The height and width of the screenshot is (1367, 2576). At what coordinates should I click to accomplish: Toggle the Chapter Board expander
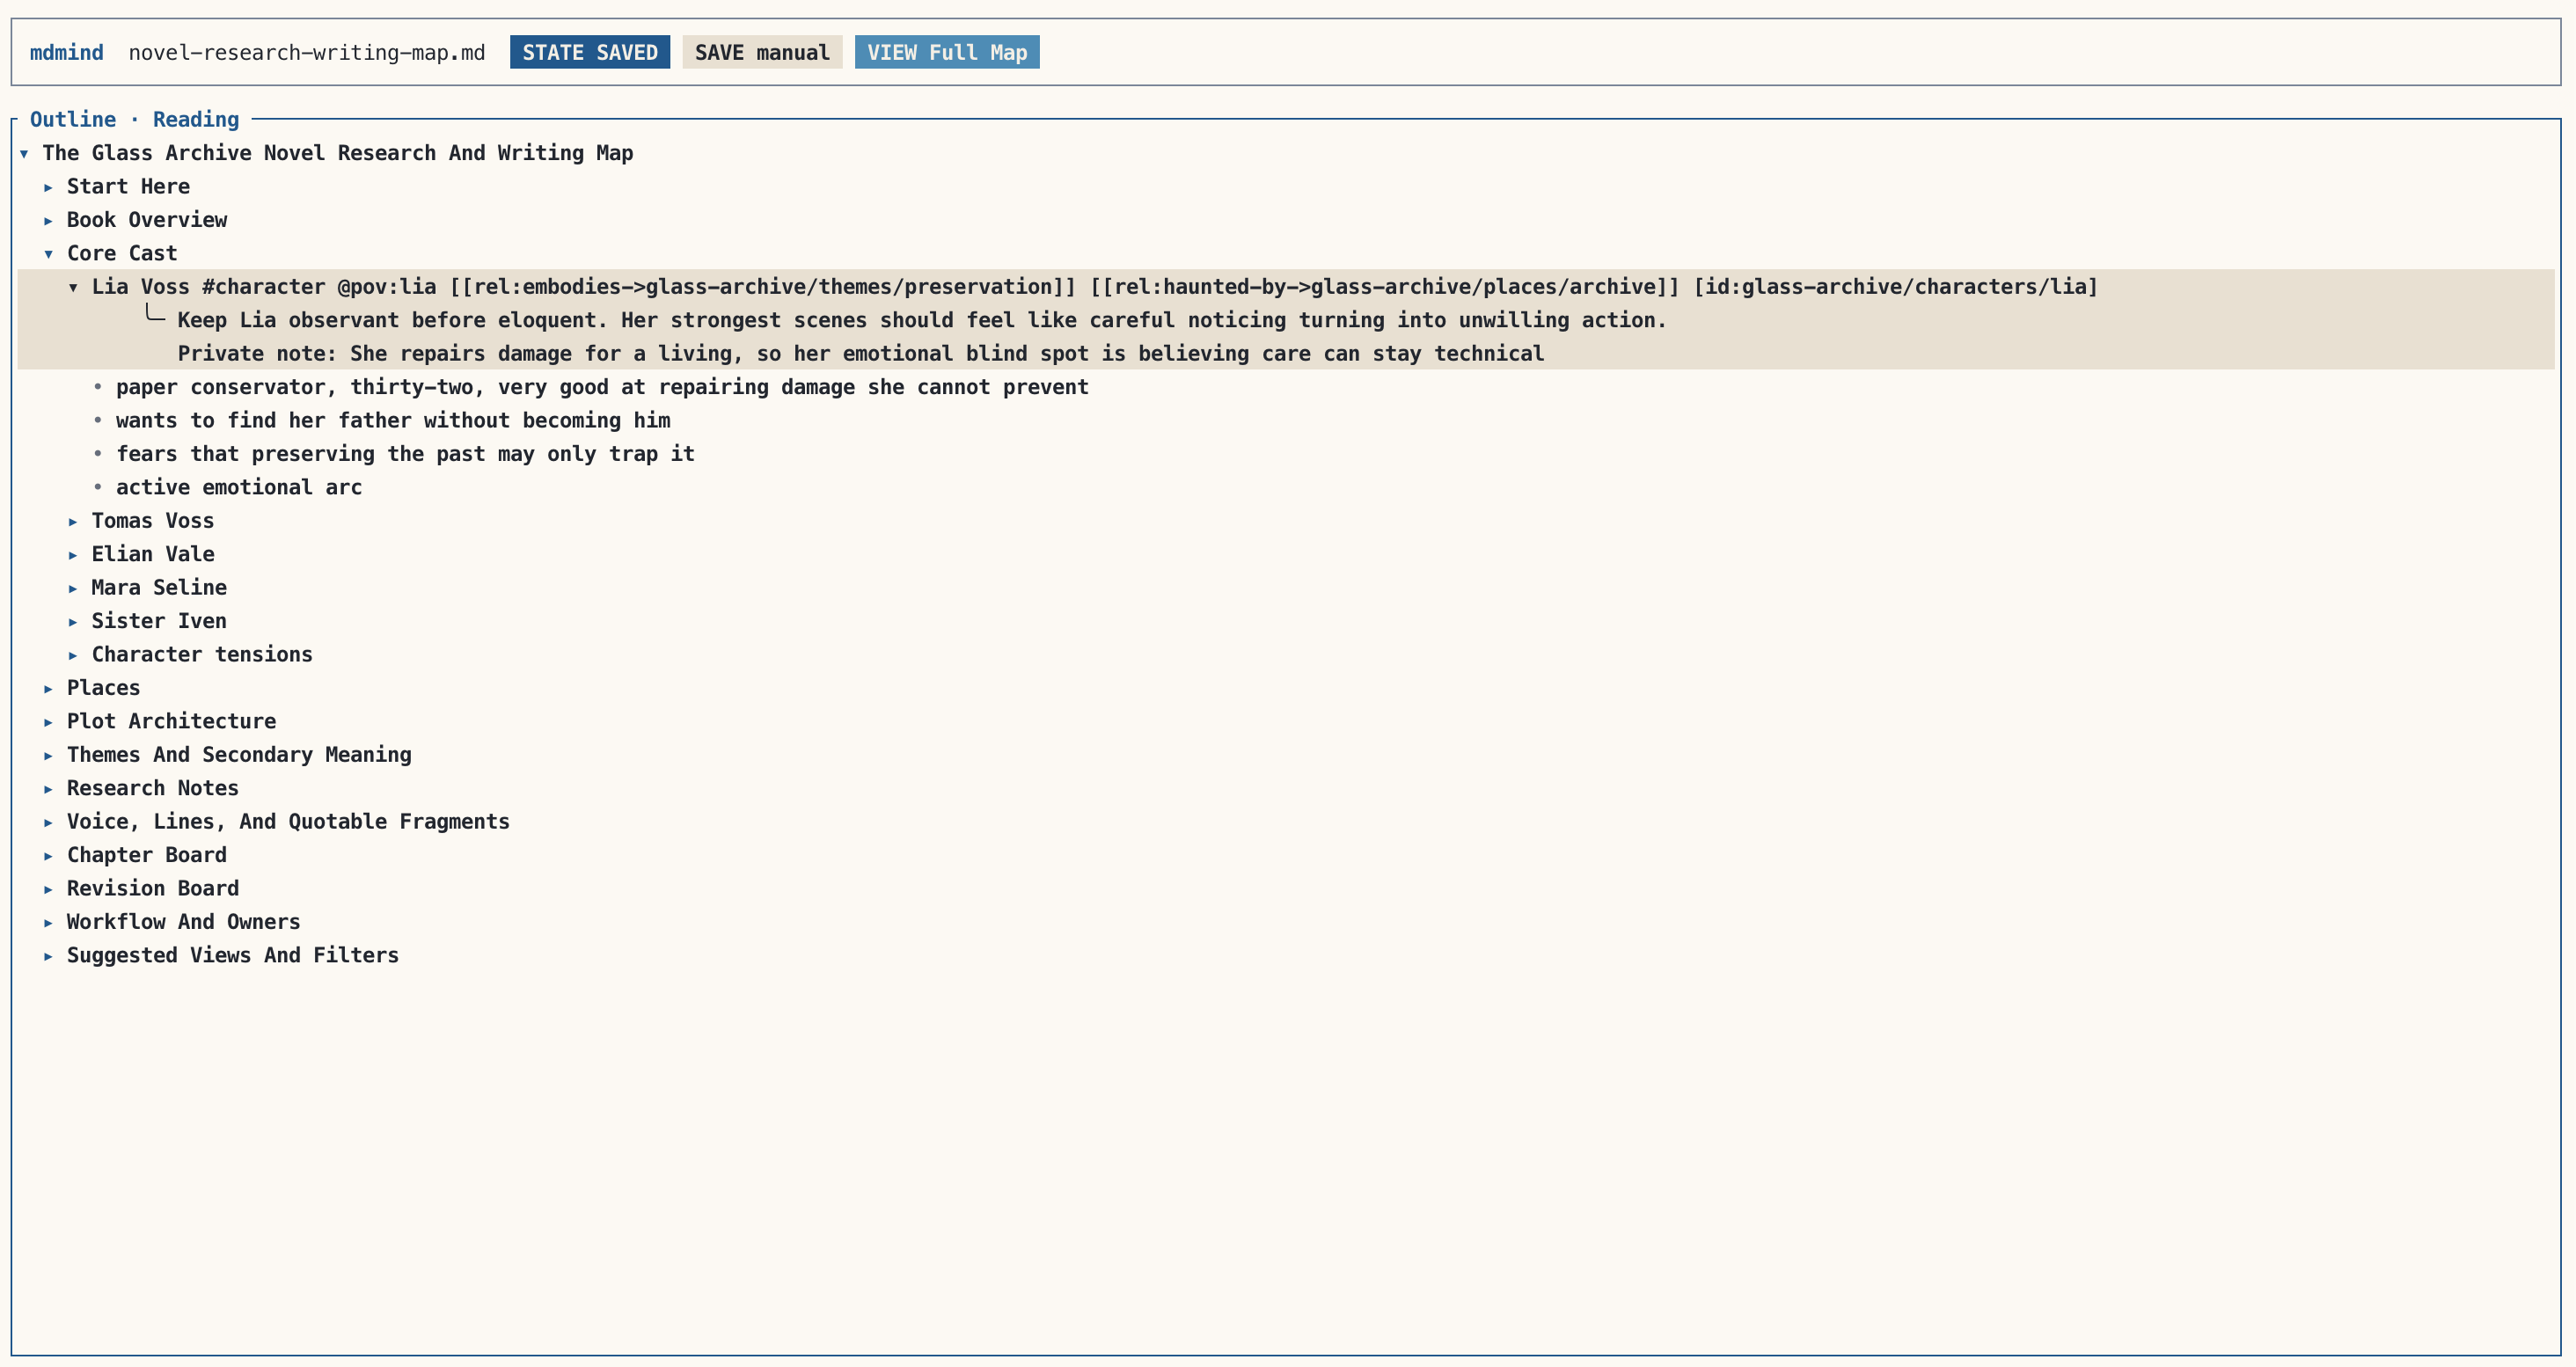(49, 855)
